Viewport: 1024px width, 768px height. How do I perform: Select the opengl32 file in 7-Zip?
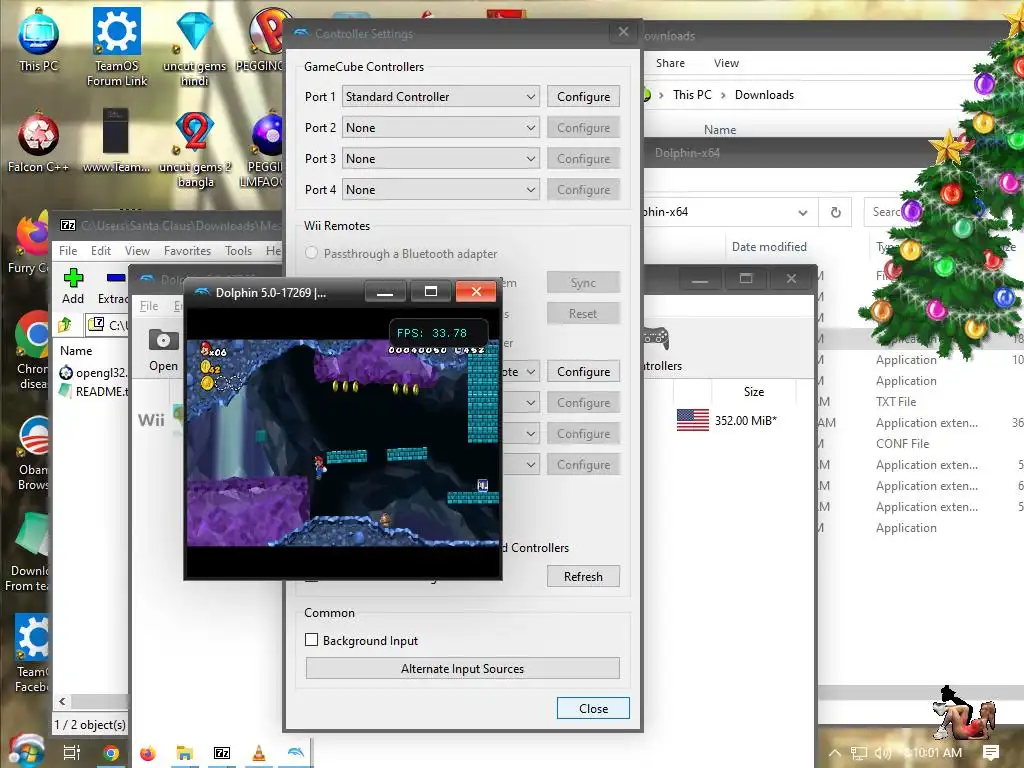pyautogui.click(x=92, y=373)
